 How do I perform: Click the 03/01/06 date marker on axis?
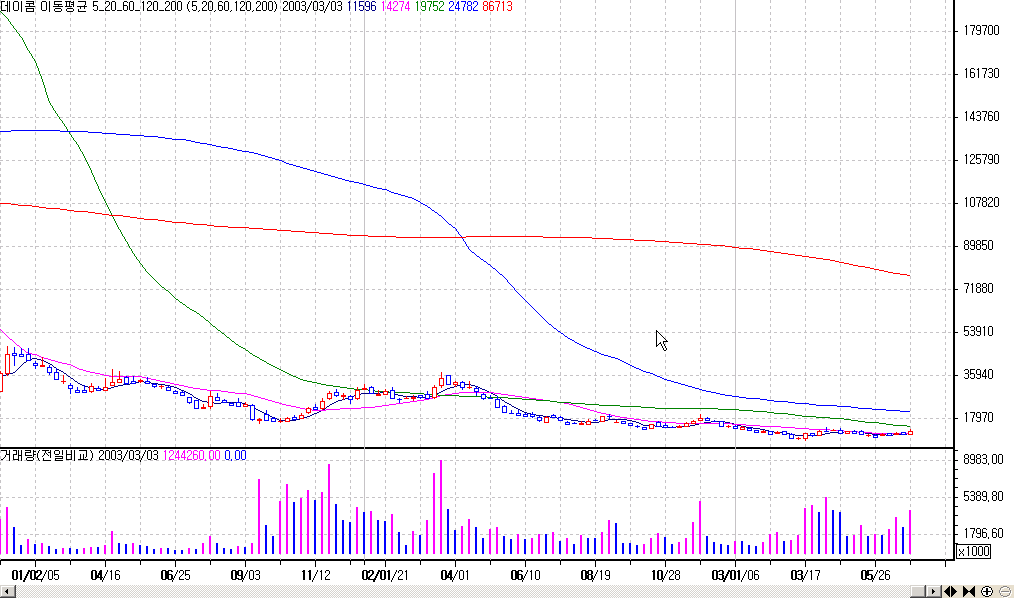pyautogui.click(x=735, y=575)
